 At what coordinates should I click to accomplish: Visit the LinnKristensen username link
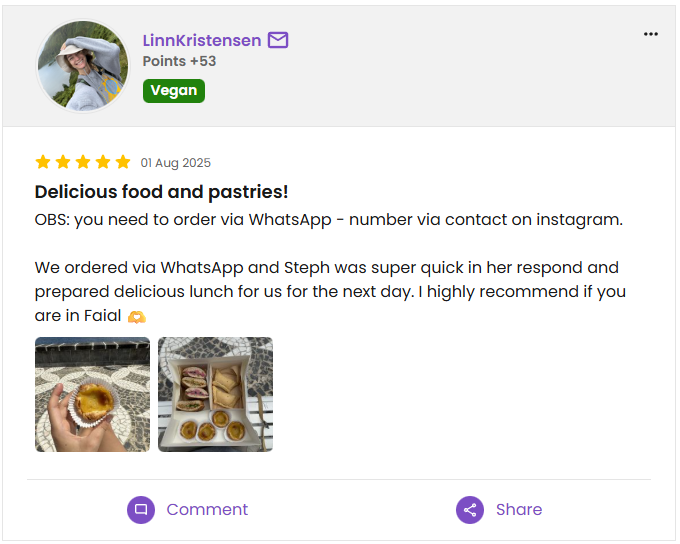202,40
